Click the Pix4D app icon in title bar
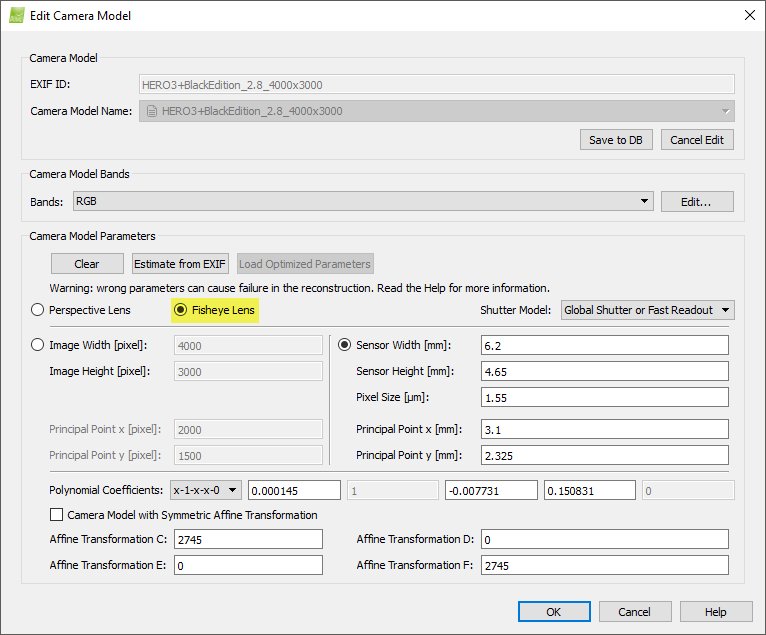 (x=17, y=16)
